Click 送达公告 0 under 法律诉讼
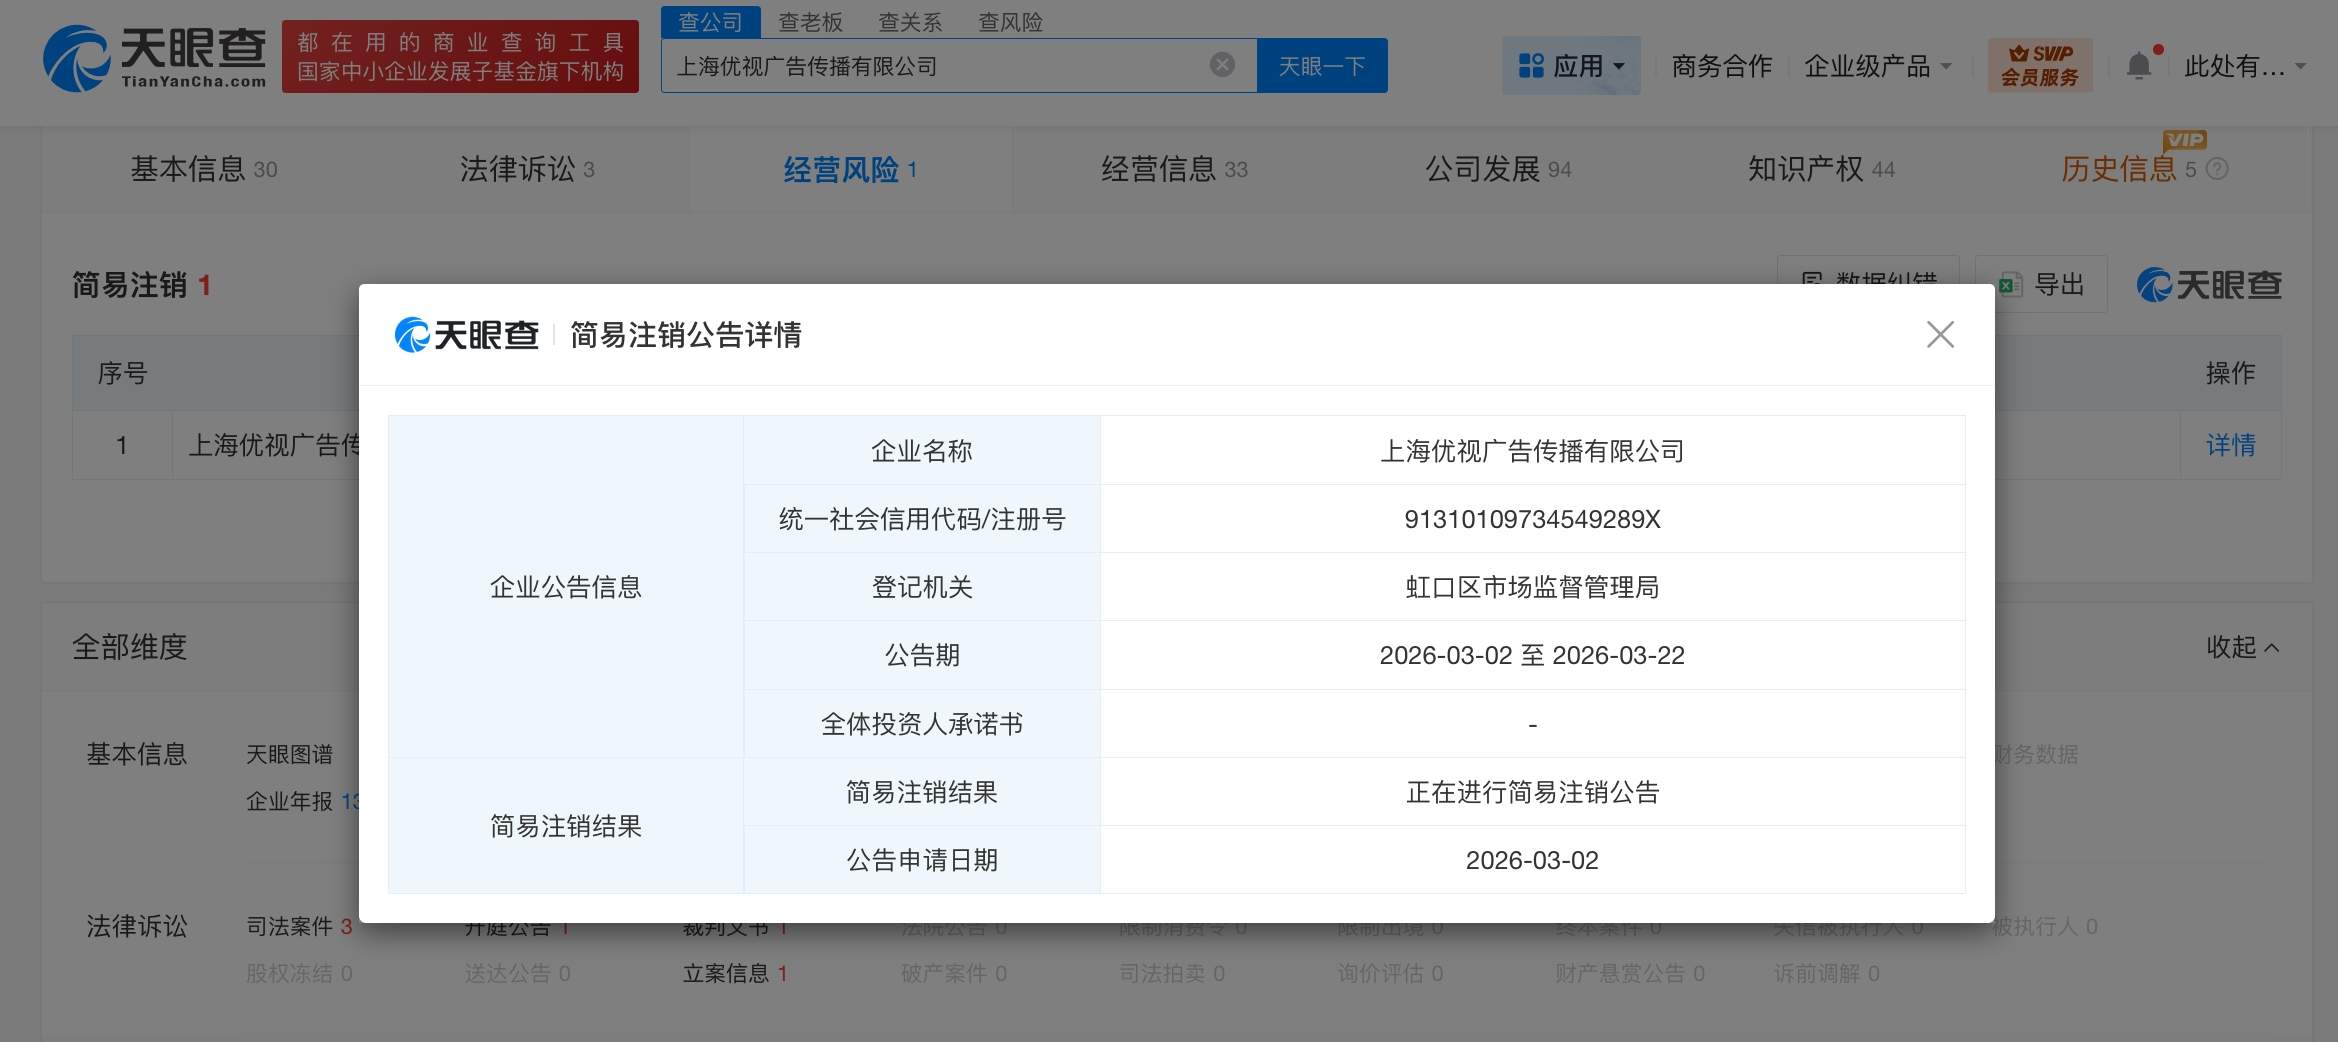Image resolution: width=2338 pixels, height=1042 pixels. pos(517,973)
